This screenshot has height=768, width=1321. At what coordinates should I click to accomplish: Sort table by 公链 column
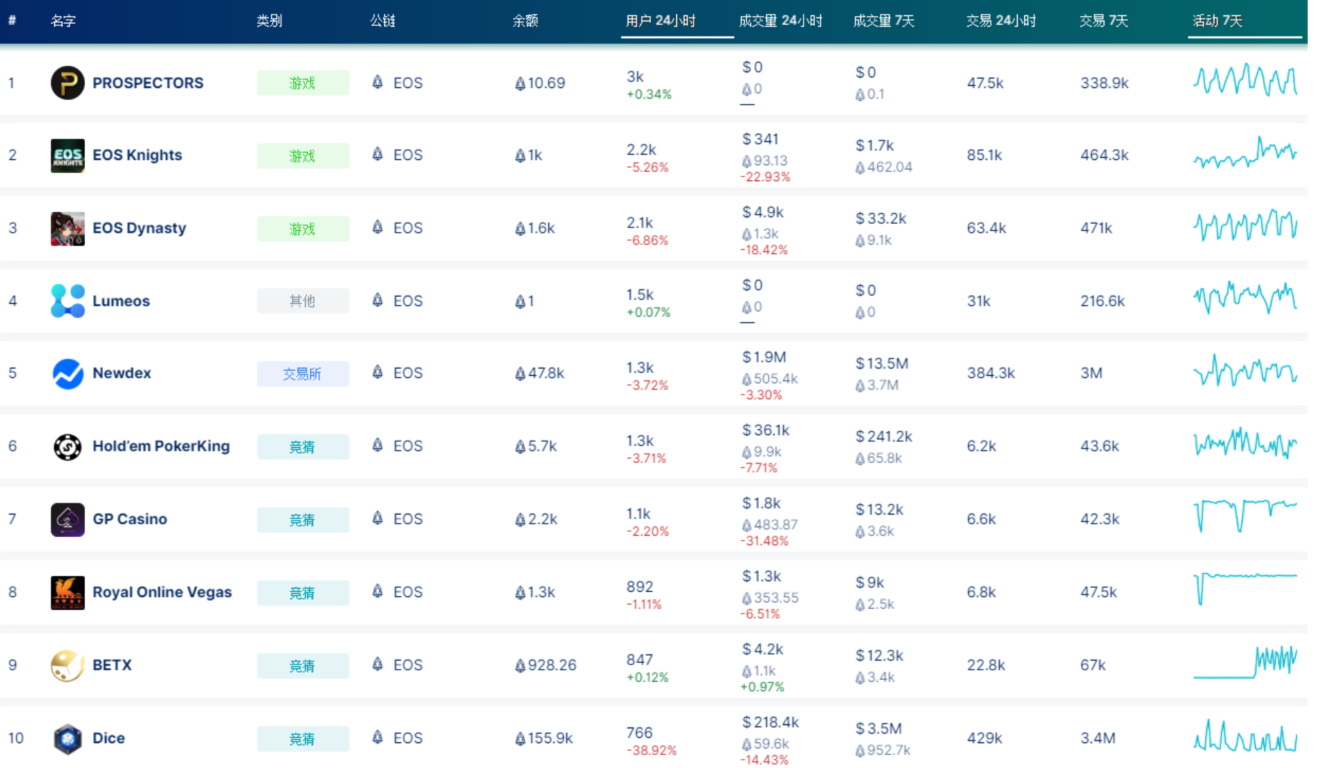click(x=383, y=20)
